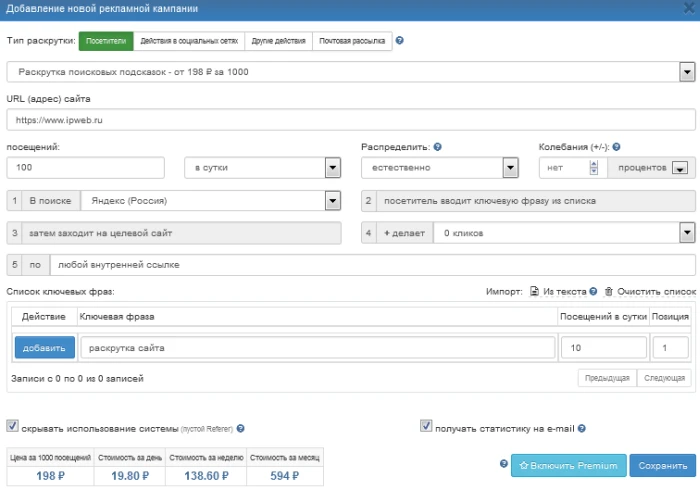This screenshot has width=700, height=490.
Task: Open the 0 кликов dropdown
Action: coord(686,232)
